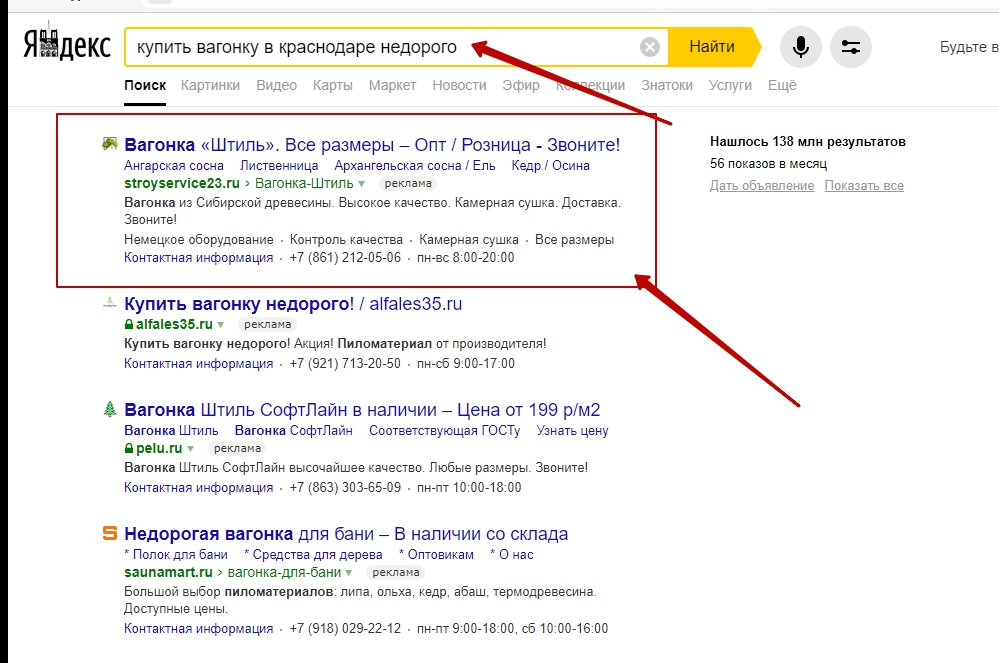Click the Нашлось 138 млн результатов text
The height and width of the screenshot is (663, 999).
tap(808, 142)
